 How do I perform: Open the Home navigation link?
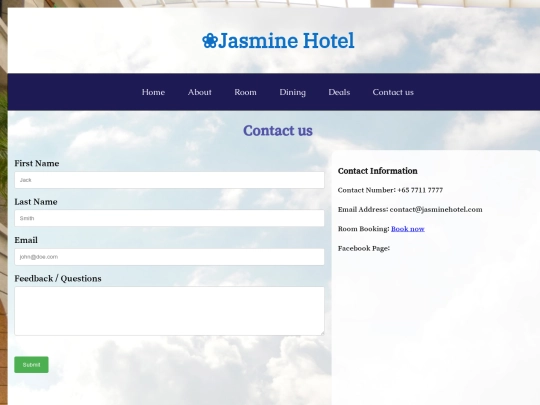[153, 92]
